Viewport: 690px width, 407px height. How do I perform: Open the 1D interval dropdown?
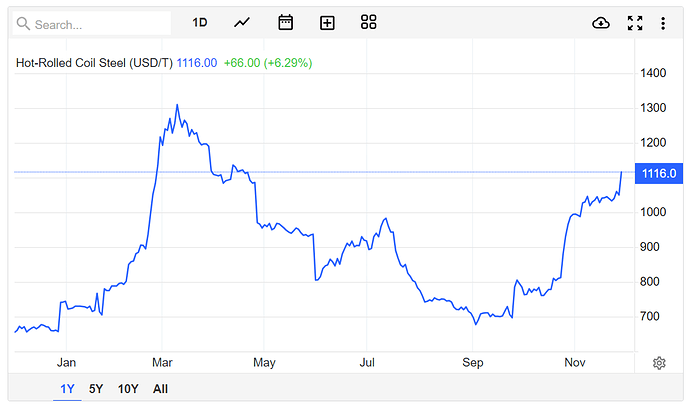click(x=200, y=23)
